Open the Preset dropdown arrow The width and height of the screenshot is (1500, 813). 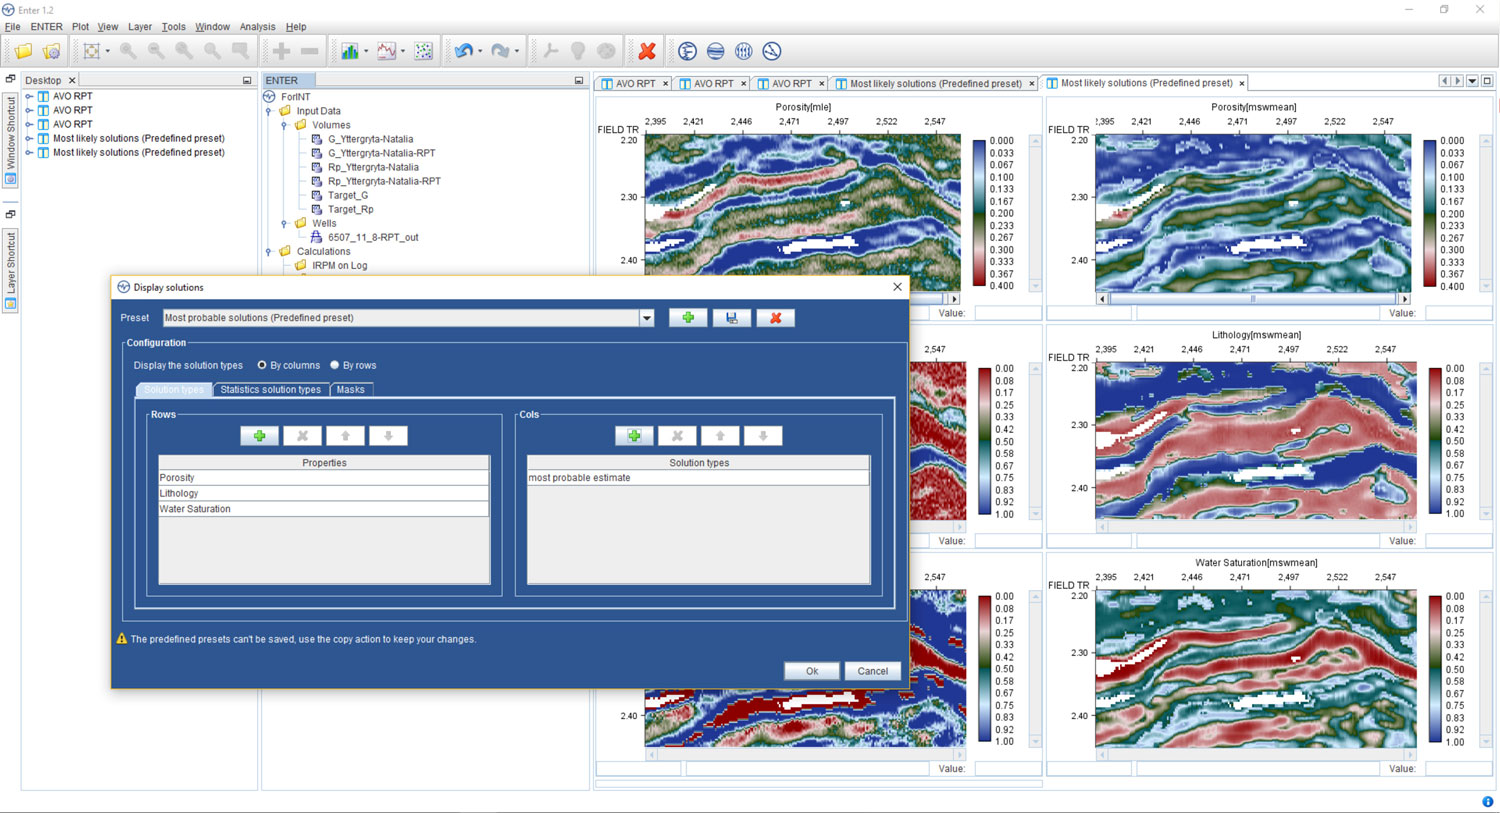pyautogui.click(x=647, y=318)
